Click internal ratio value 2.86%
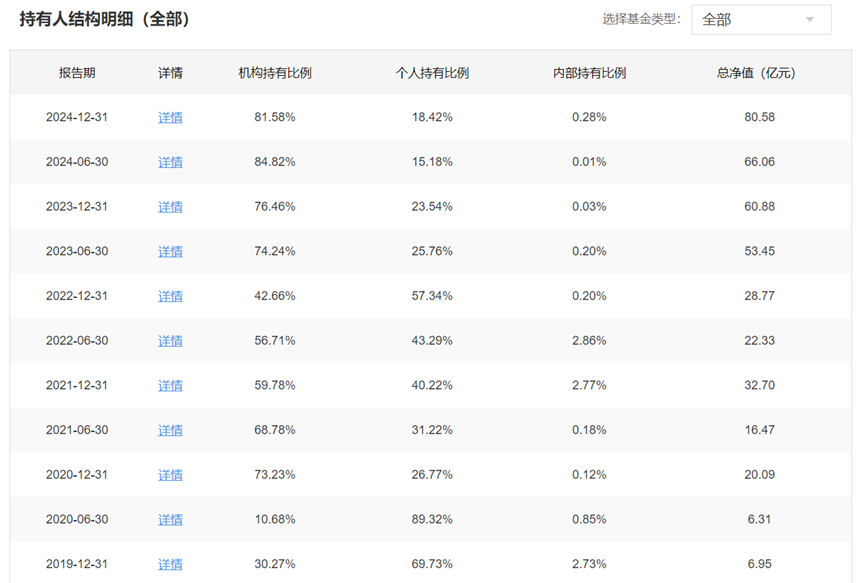 589,340
